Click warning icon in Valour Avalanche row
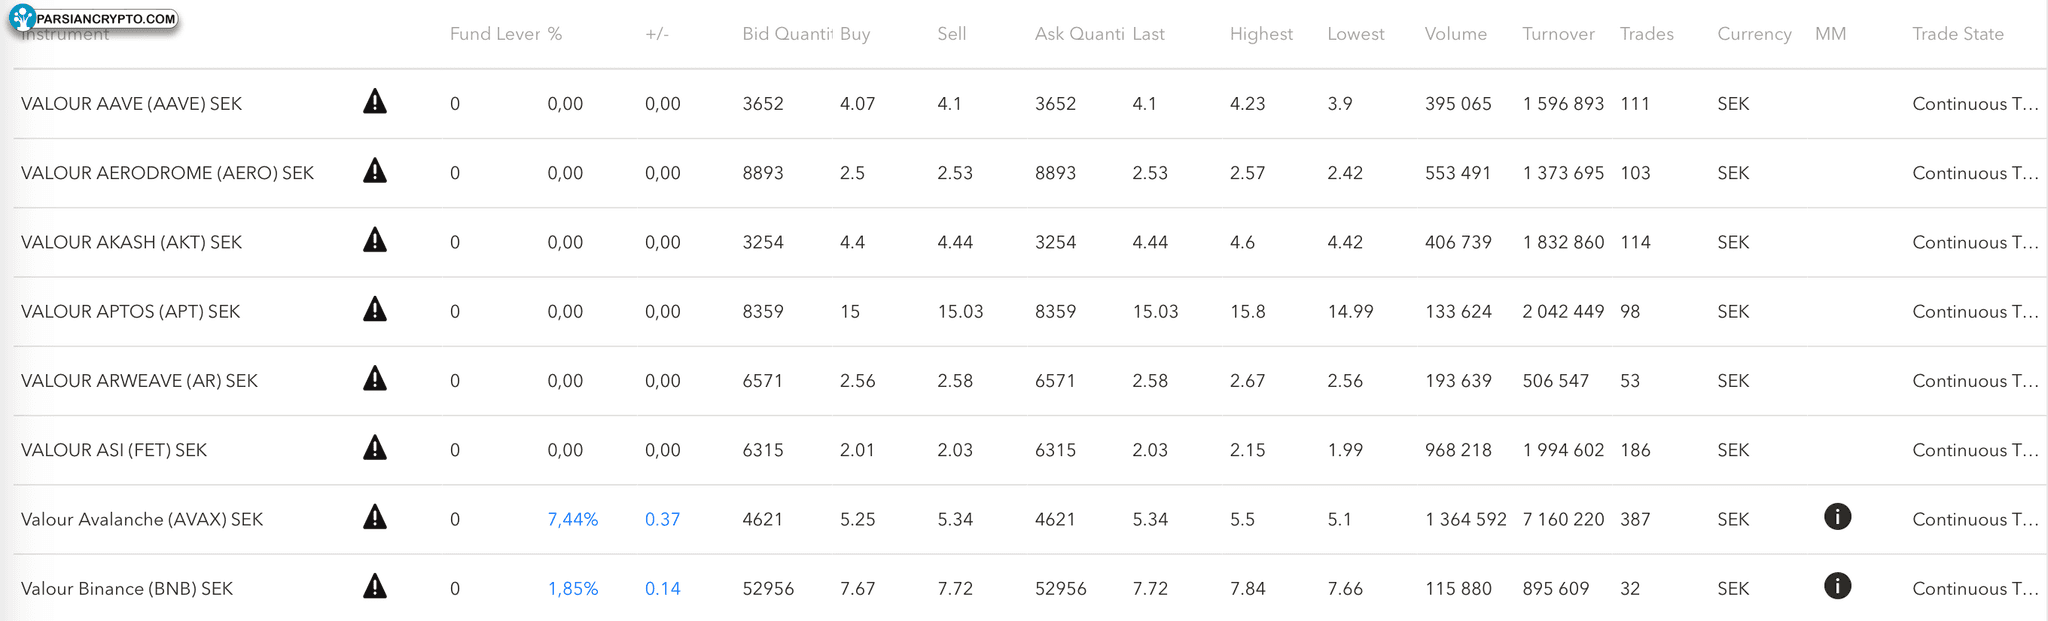Screen dimensions: 2048x621 pyautogui.click(x=375, y=517)
